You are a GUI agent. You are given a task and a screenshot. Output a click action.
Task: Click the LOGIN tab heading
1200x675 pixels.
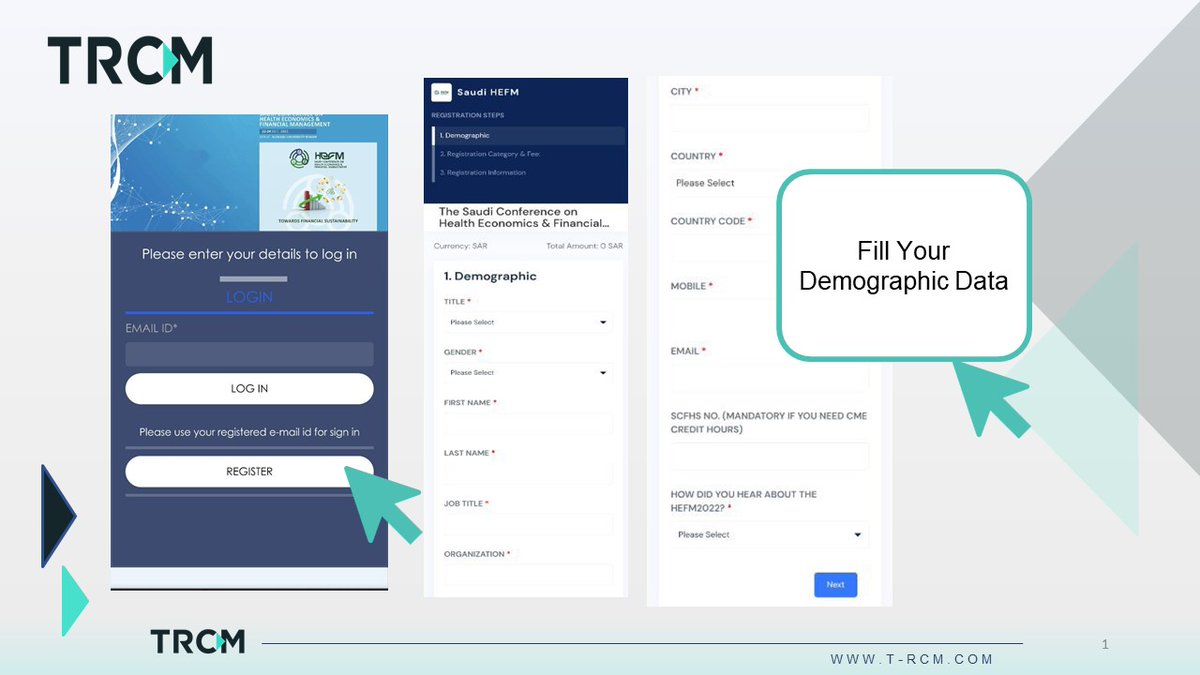pos(249,297)
